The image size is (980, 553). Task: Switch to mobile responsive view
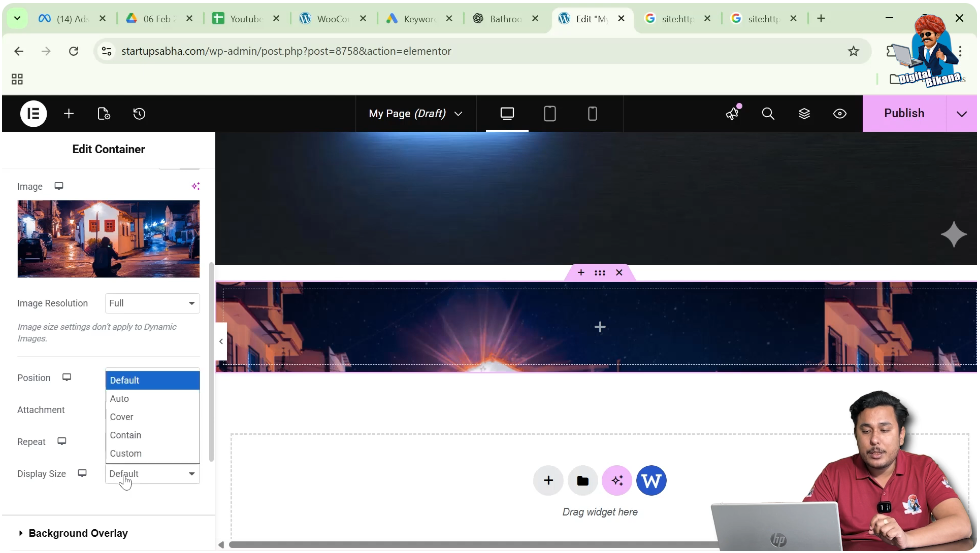tap(592, 114)
